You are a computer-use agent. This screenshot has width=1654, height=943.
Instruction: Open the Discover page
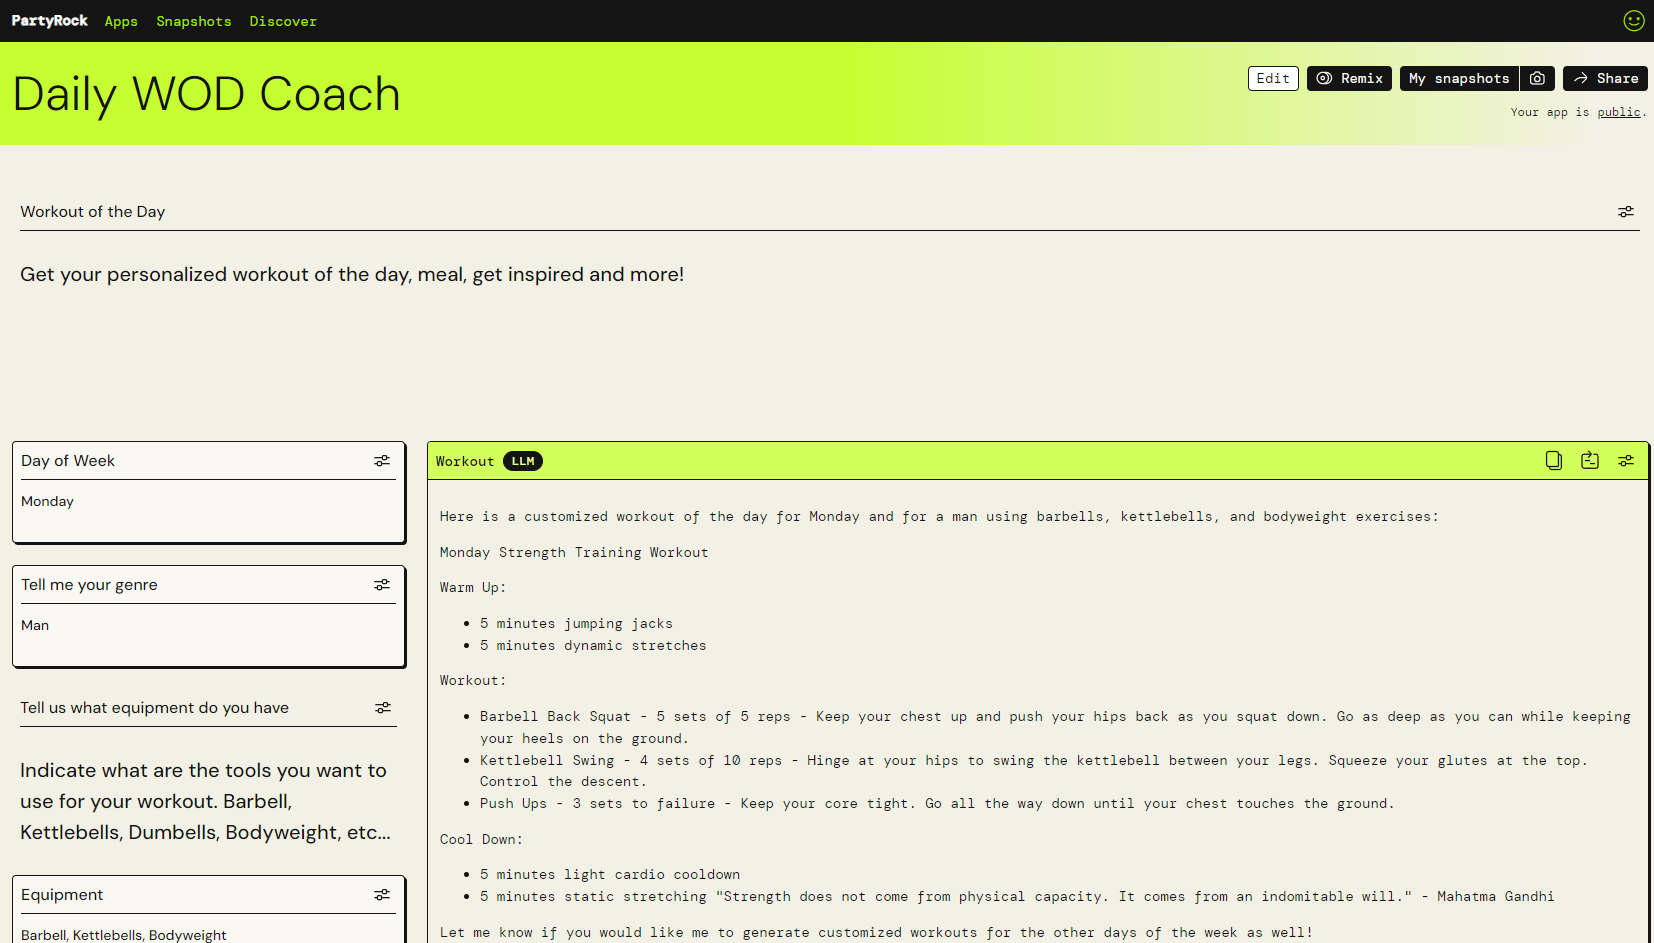283,21
